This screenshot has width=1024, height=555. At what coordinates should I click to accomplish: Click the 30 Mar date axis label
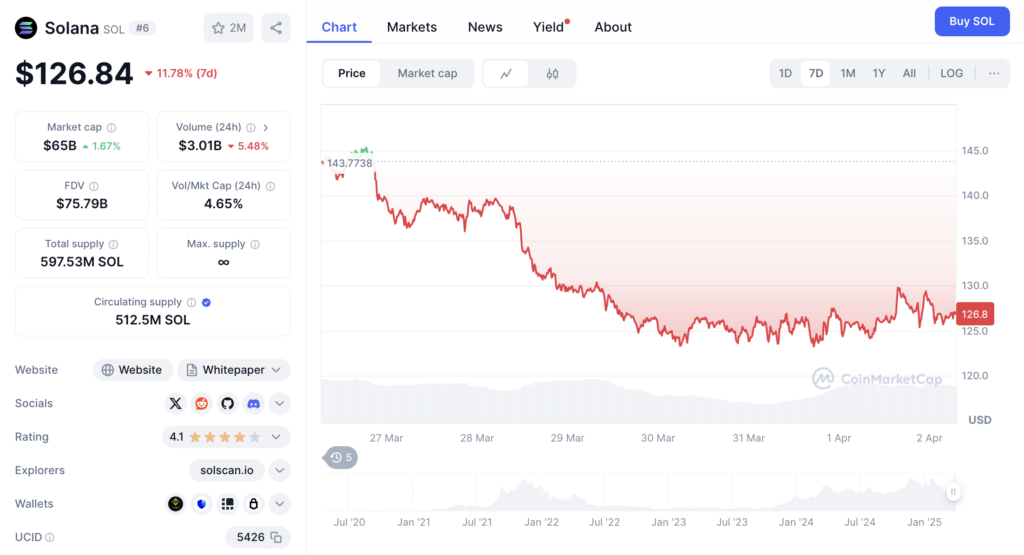[x=658, y=438]
